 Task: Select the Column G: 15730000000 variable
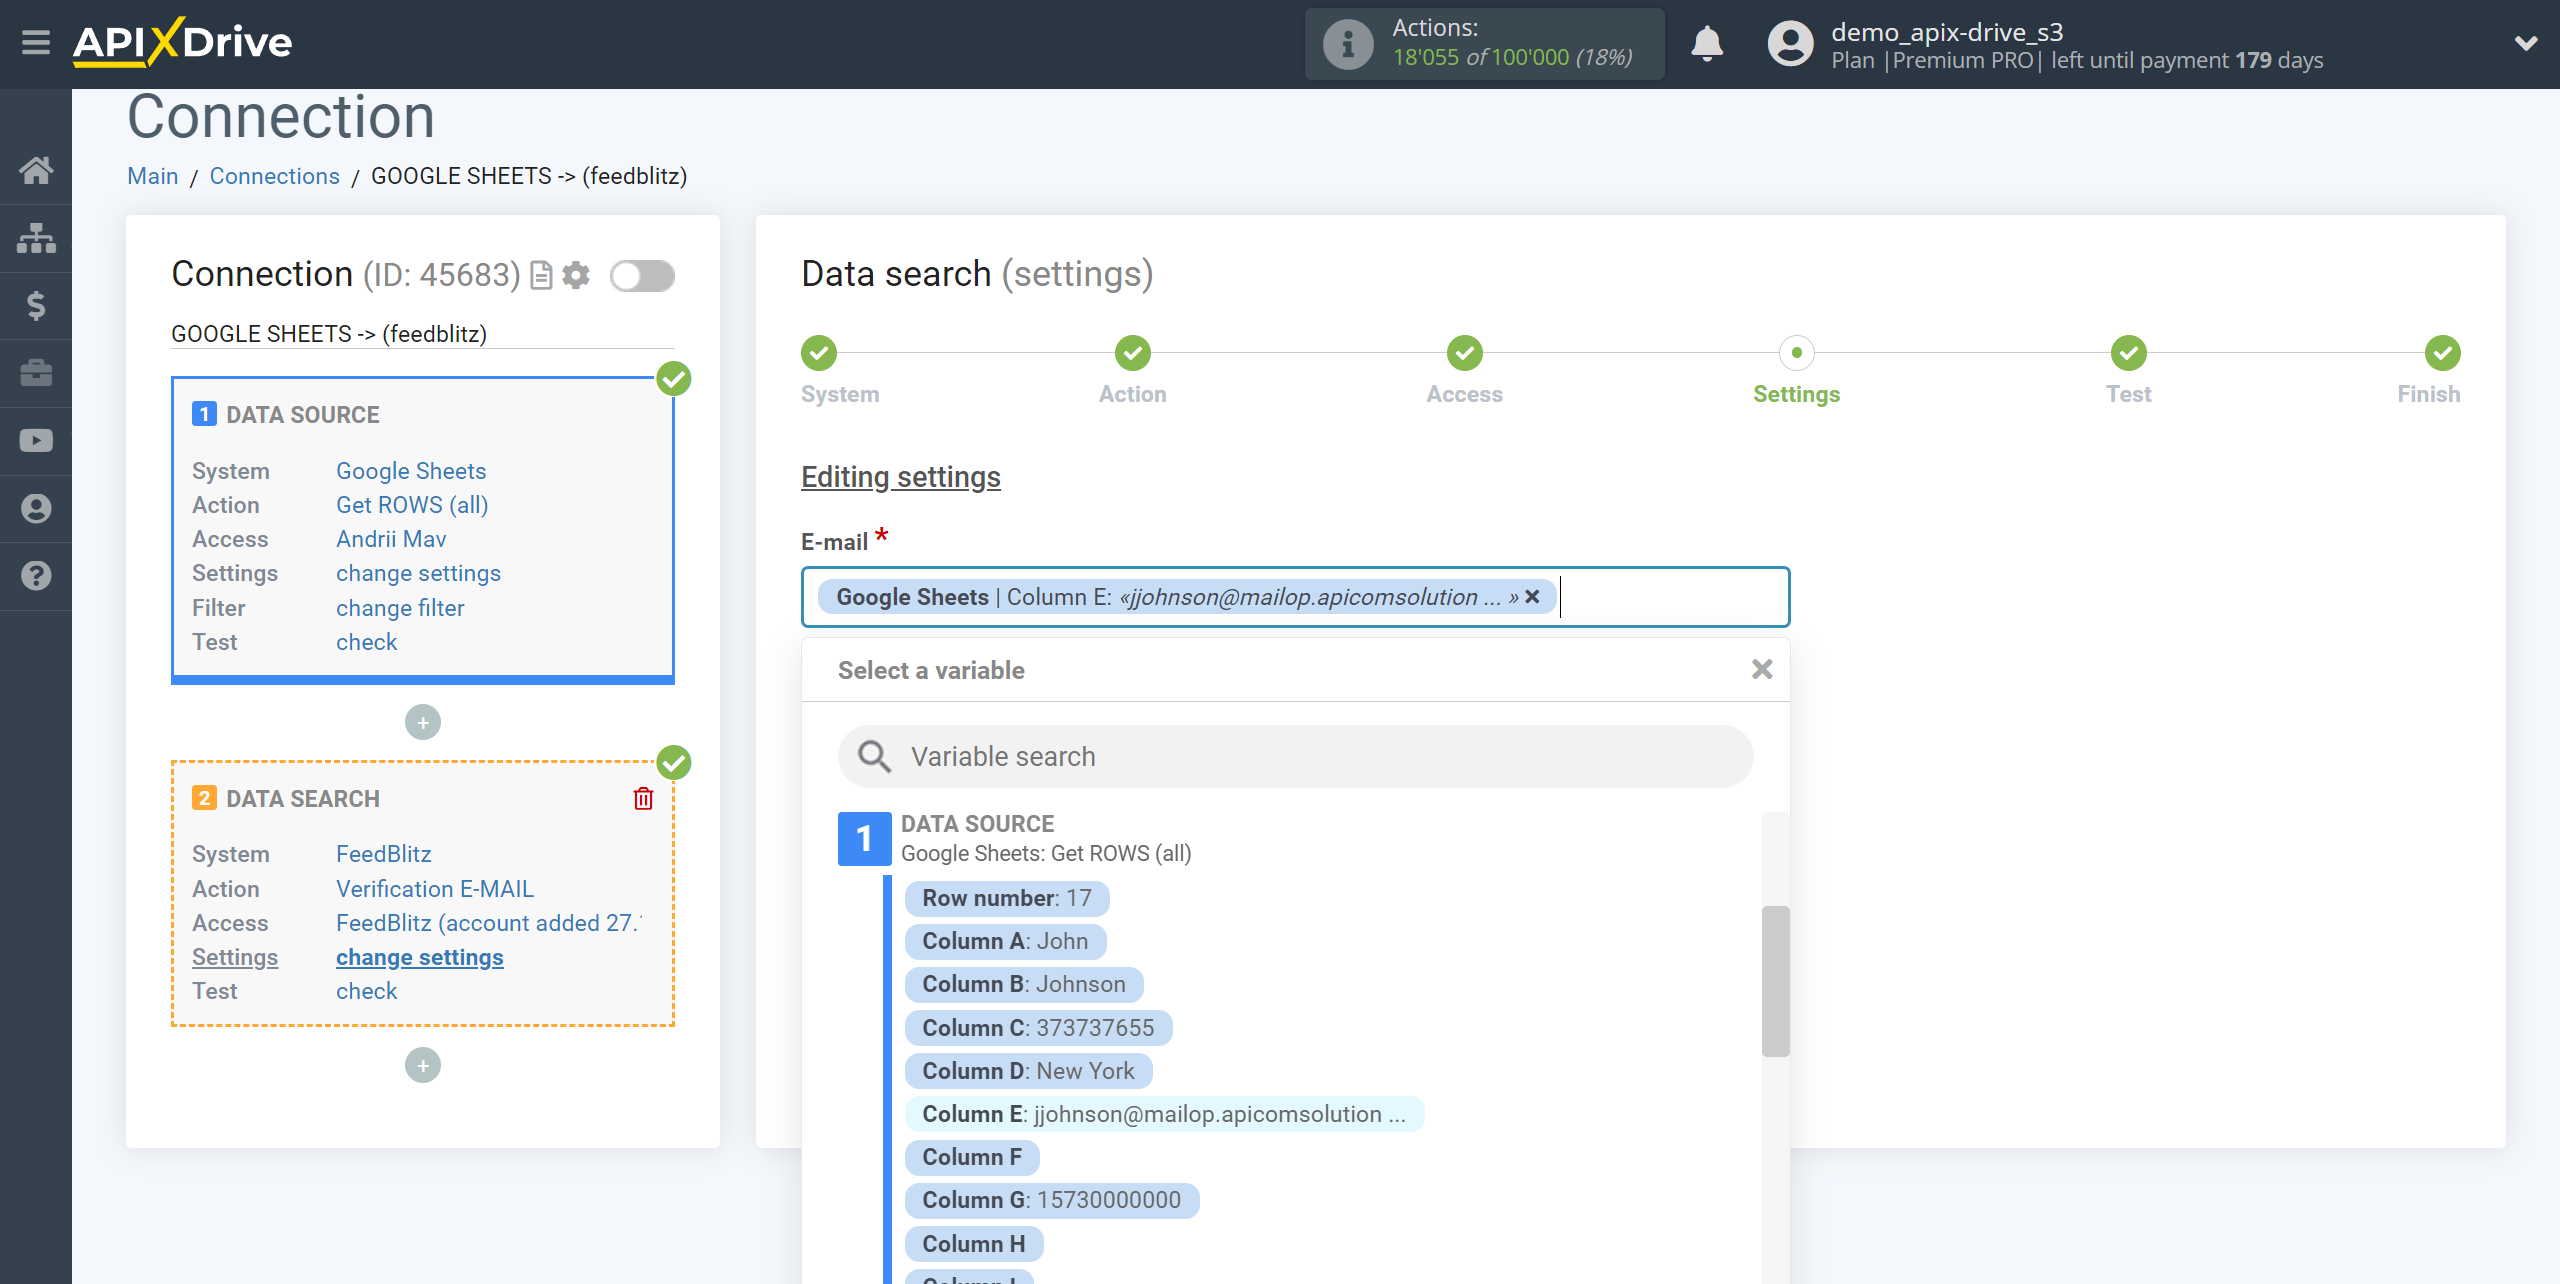[x=1052, y=1200]
